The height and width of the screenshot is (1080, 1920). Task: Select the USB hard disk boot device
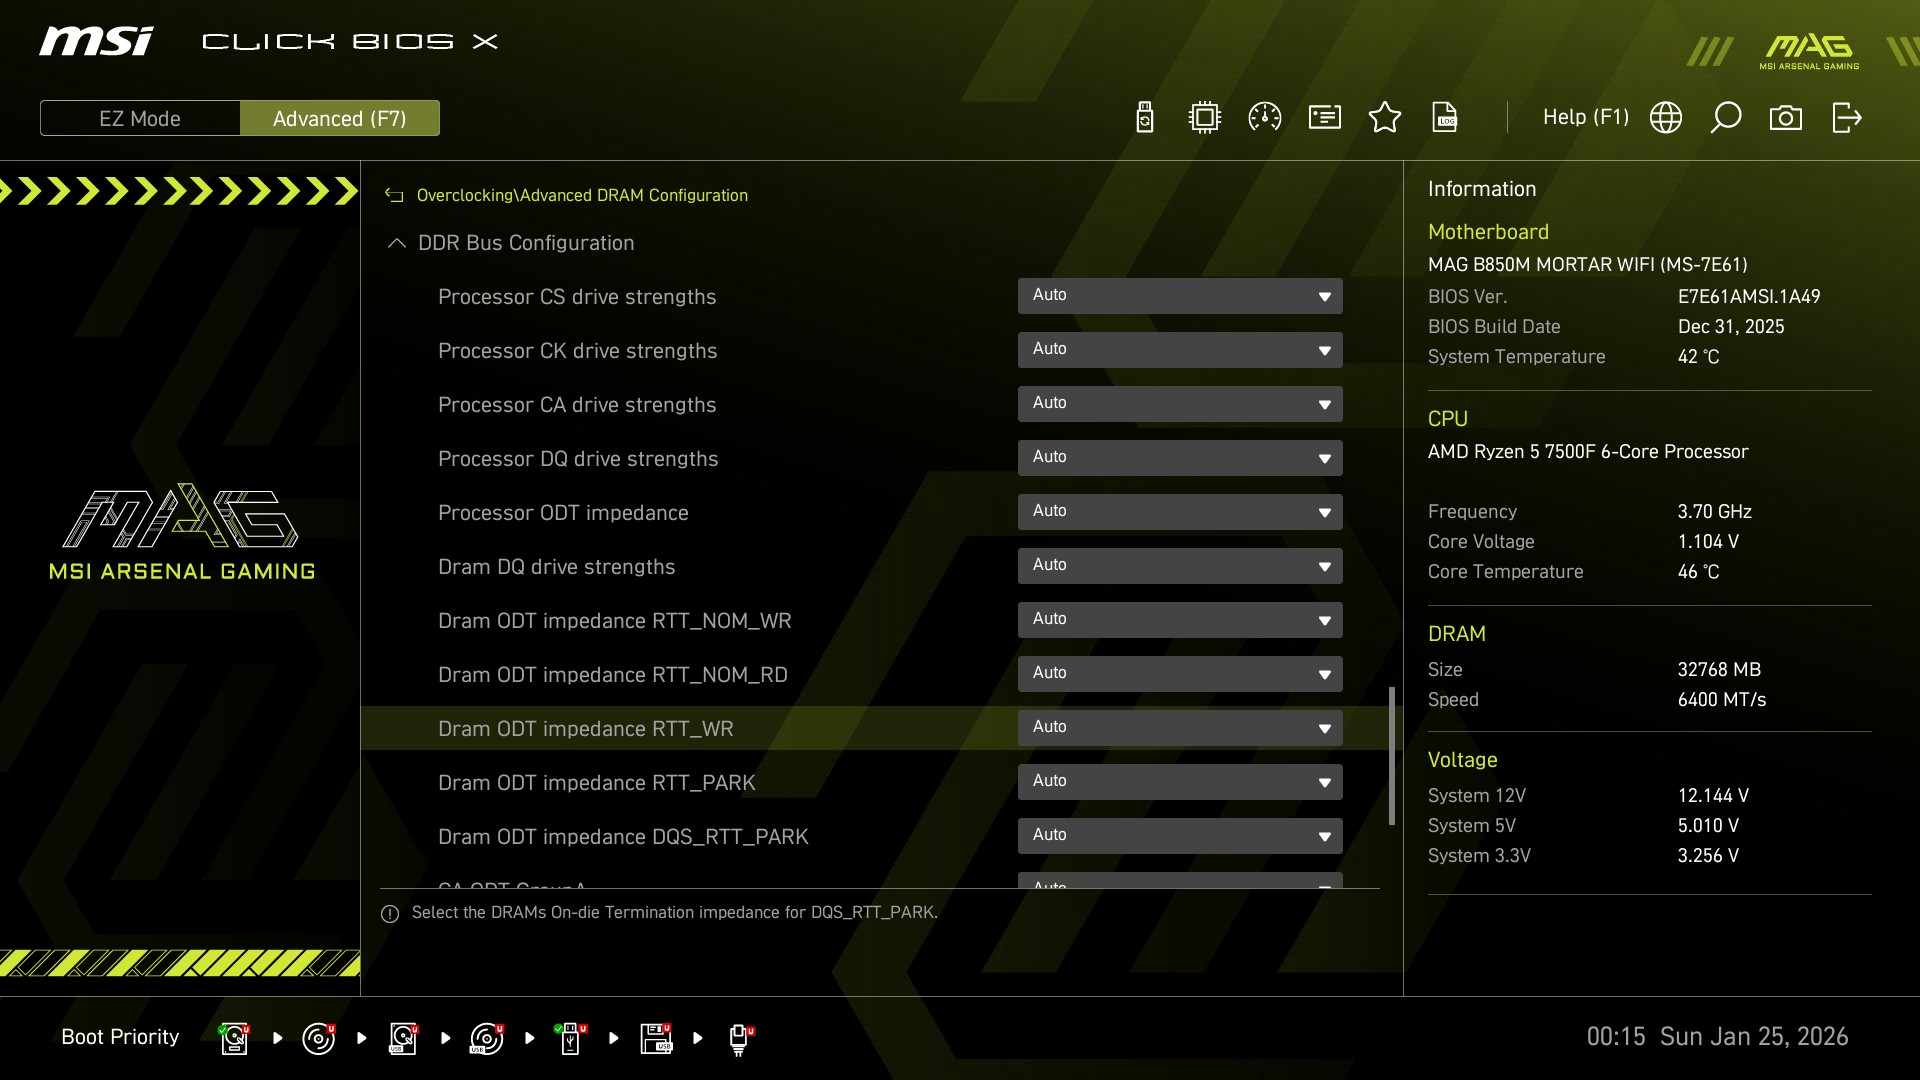coord(403,1038)
